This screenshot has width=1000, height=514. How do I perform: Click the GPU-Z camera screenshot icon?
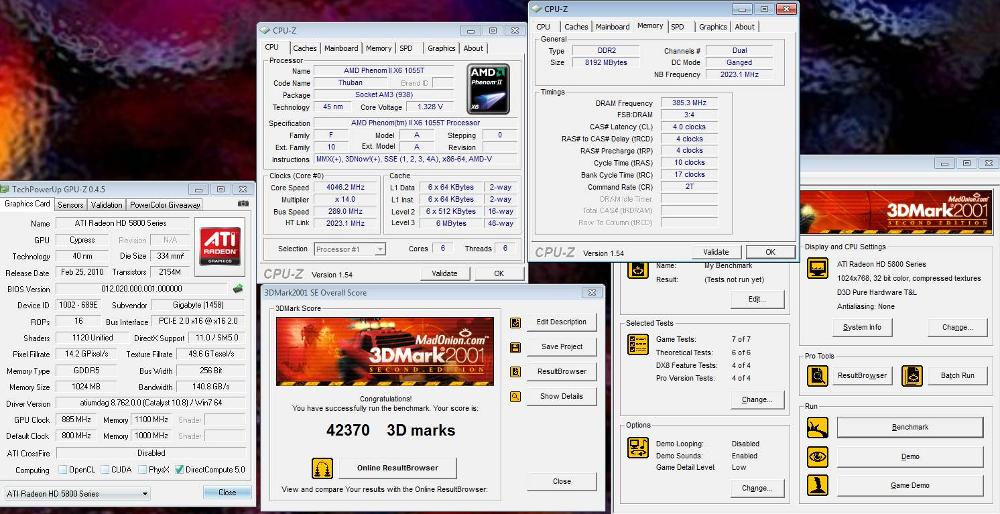click(243, 204)
